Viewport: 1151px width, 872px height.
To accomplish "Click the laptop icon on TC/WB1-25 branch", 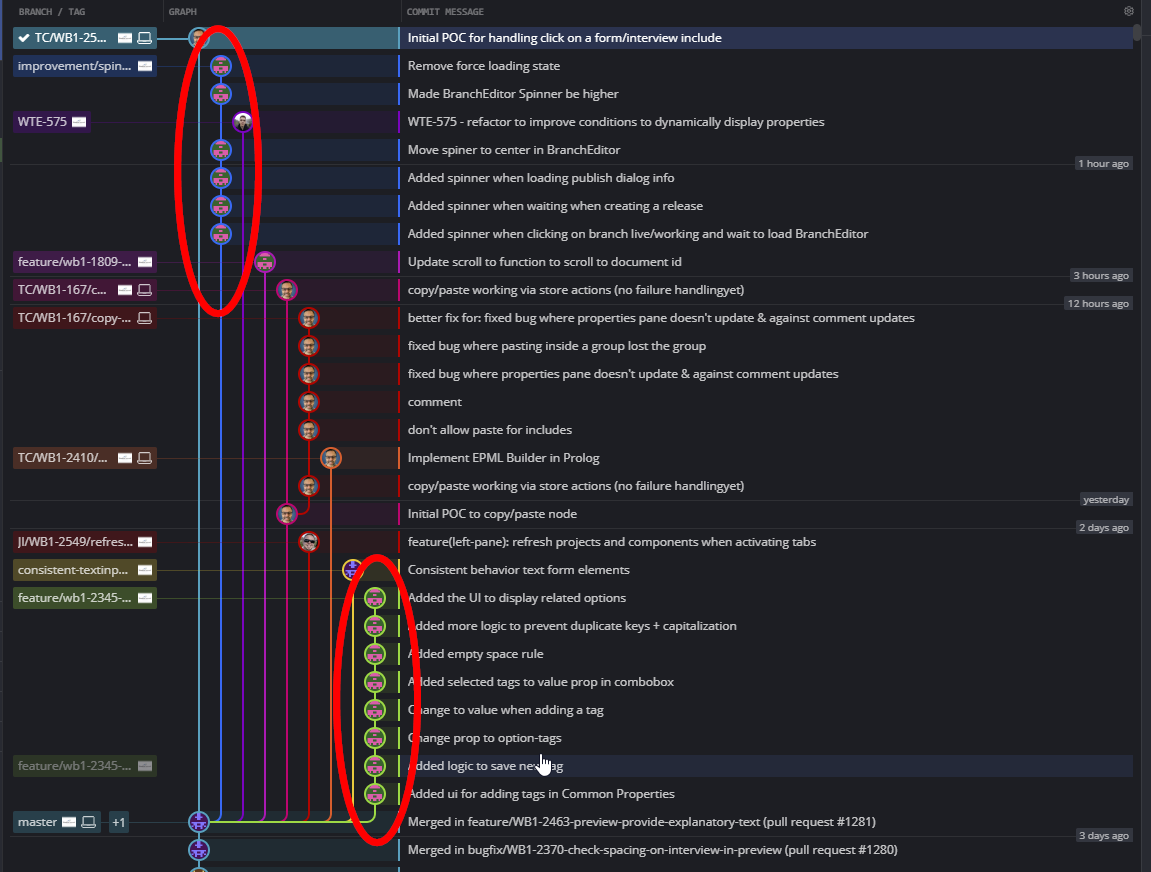I will coord(145,38).
